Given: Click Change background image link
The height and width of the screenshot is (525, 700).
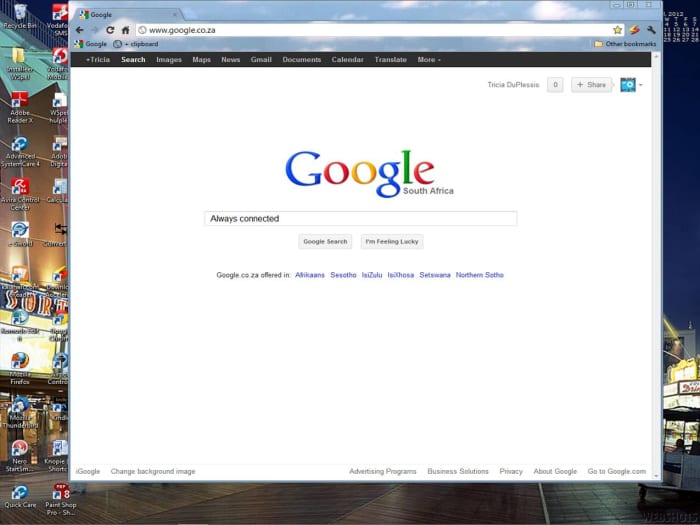Looking at the screenshot, I should click(x=153, y=471).
